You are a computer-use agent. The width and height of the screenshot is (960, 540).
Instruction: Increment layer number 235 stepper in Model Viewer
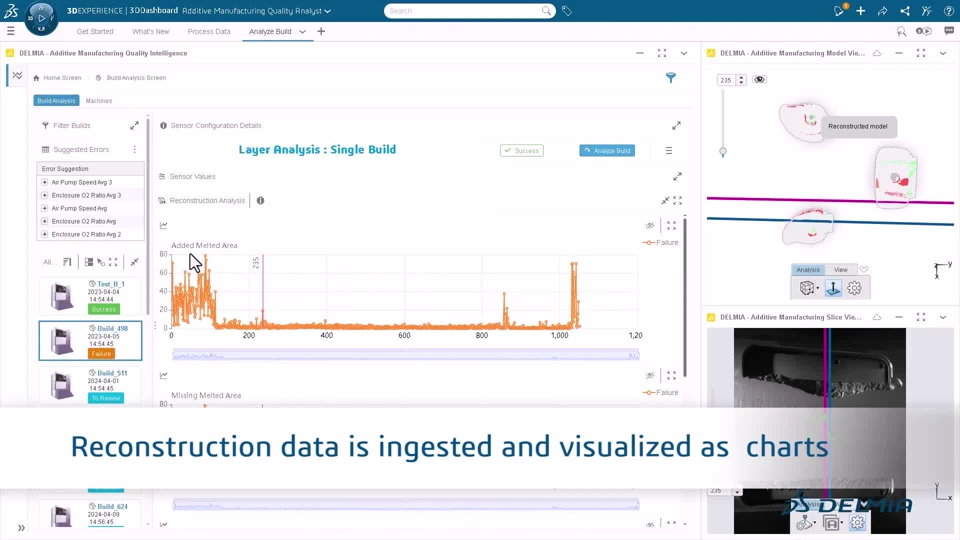pos(741,77)
